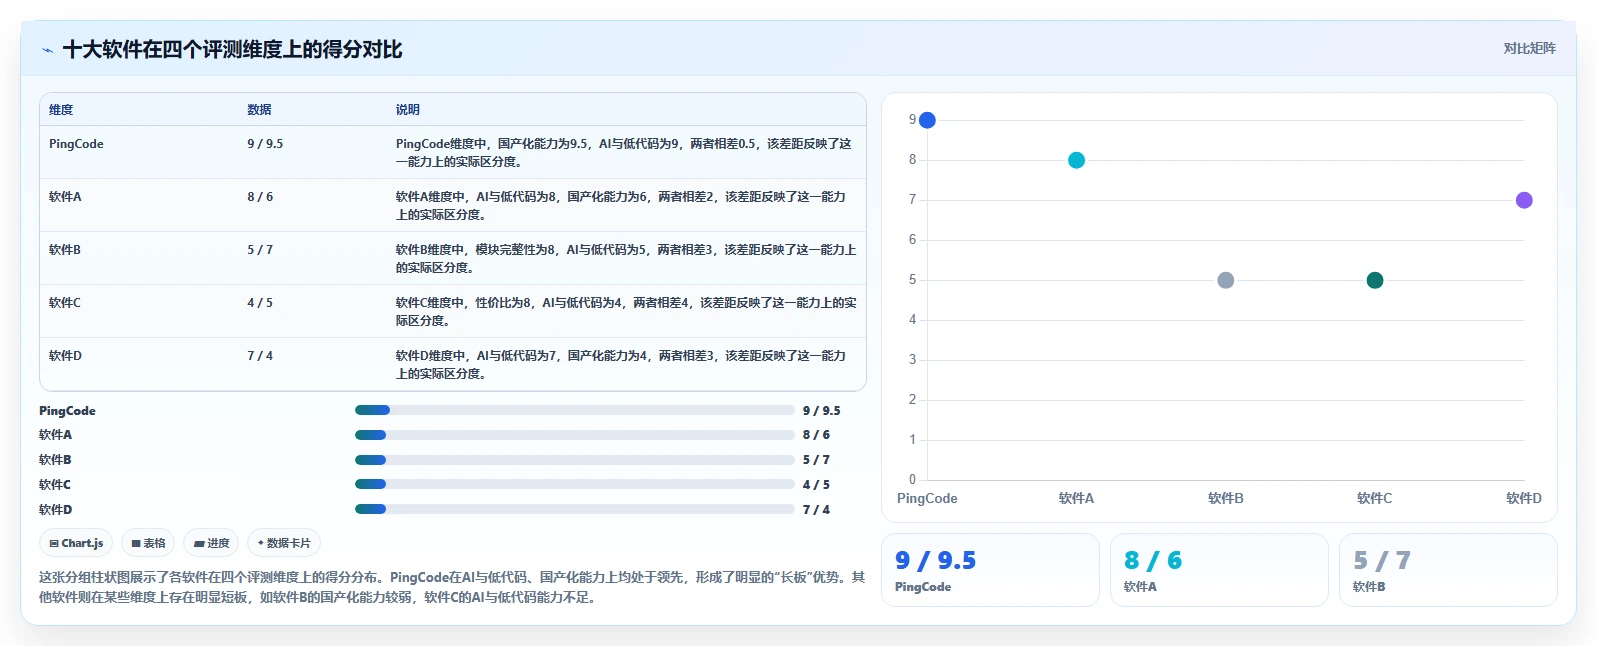Viewport: 1597px width, 646px height.
Task: Click the 表格 tag chip
Action: (x=148, y=543)
